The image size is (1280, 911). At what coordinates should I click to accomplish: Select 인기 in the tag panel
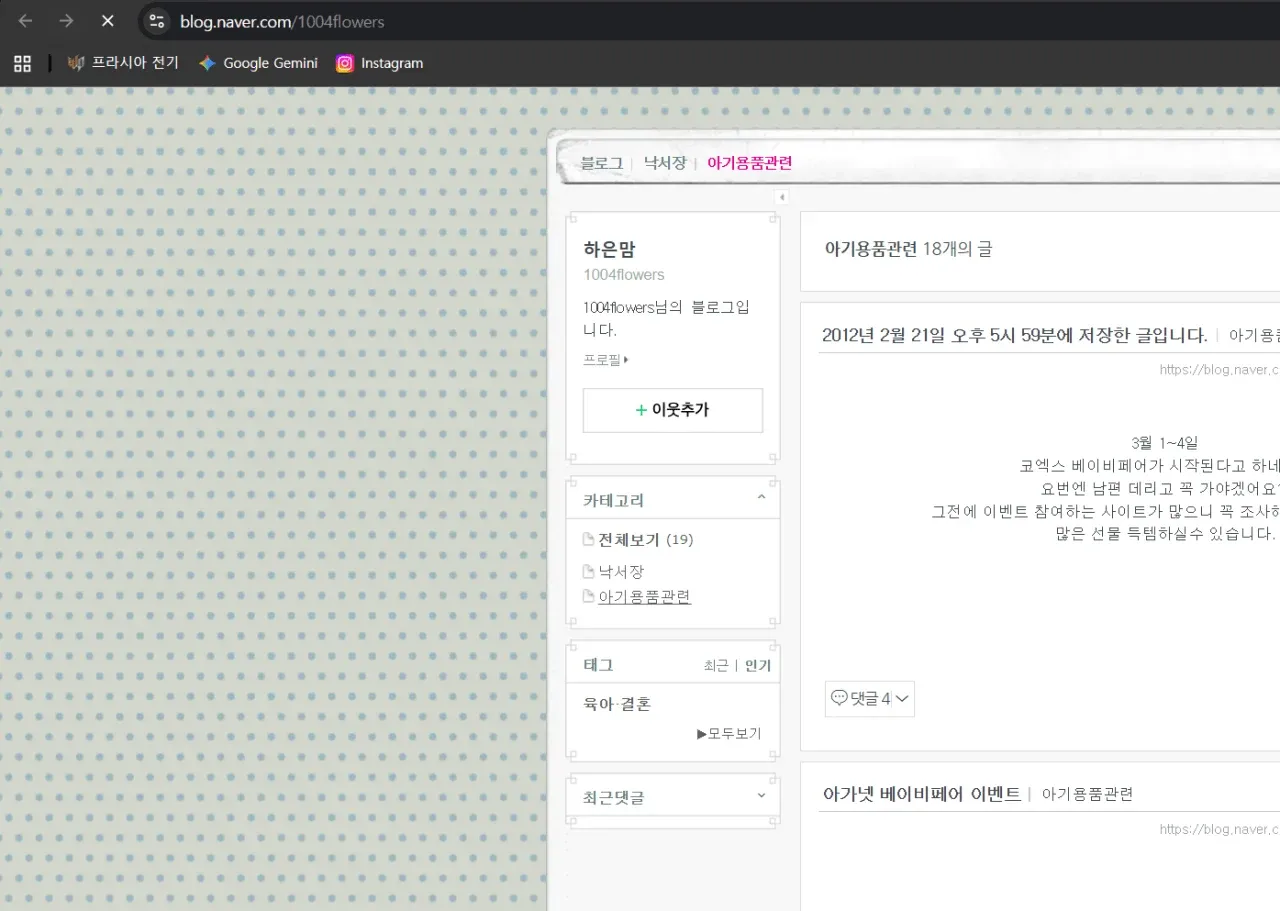pos(757,664)
